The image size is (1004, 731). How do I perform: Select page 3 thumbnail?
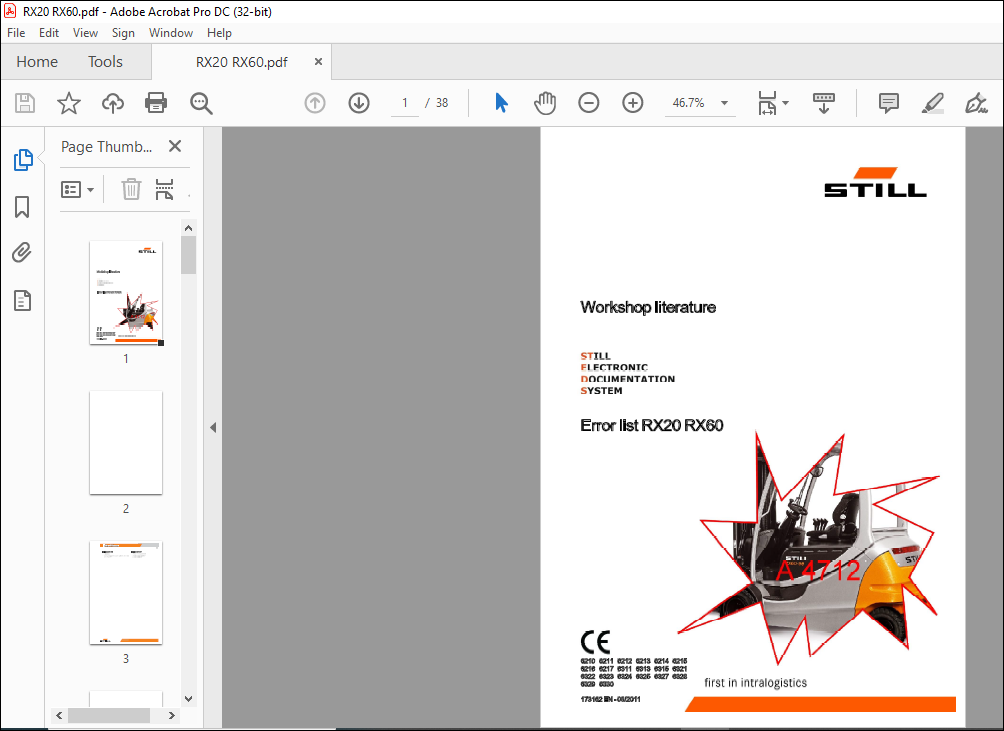point(126,592)
